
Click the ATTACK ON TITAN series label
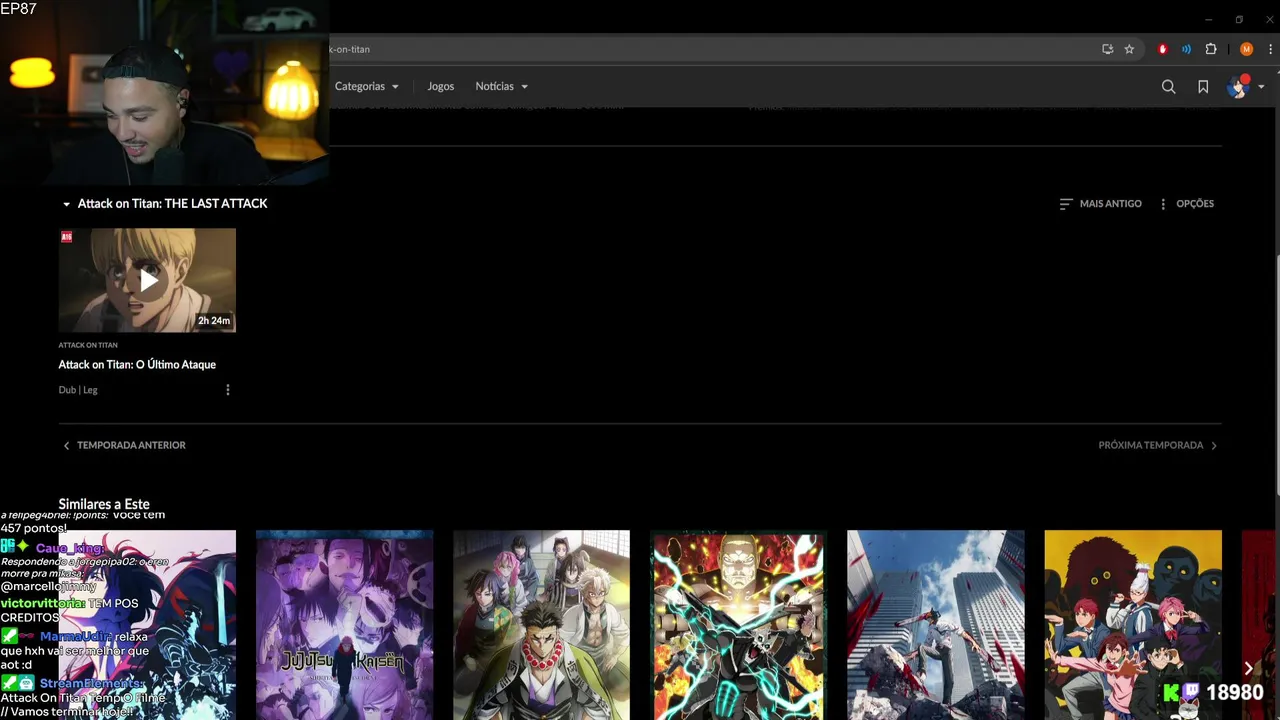click(88, 345)
